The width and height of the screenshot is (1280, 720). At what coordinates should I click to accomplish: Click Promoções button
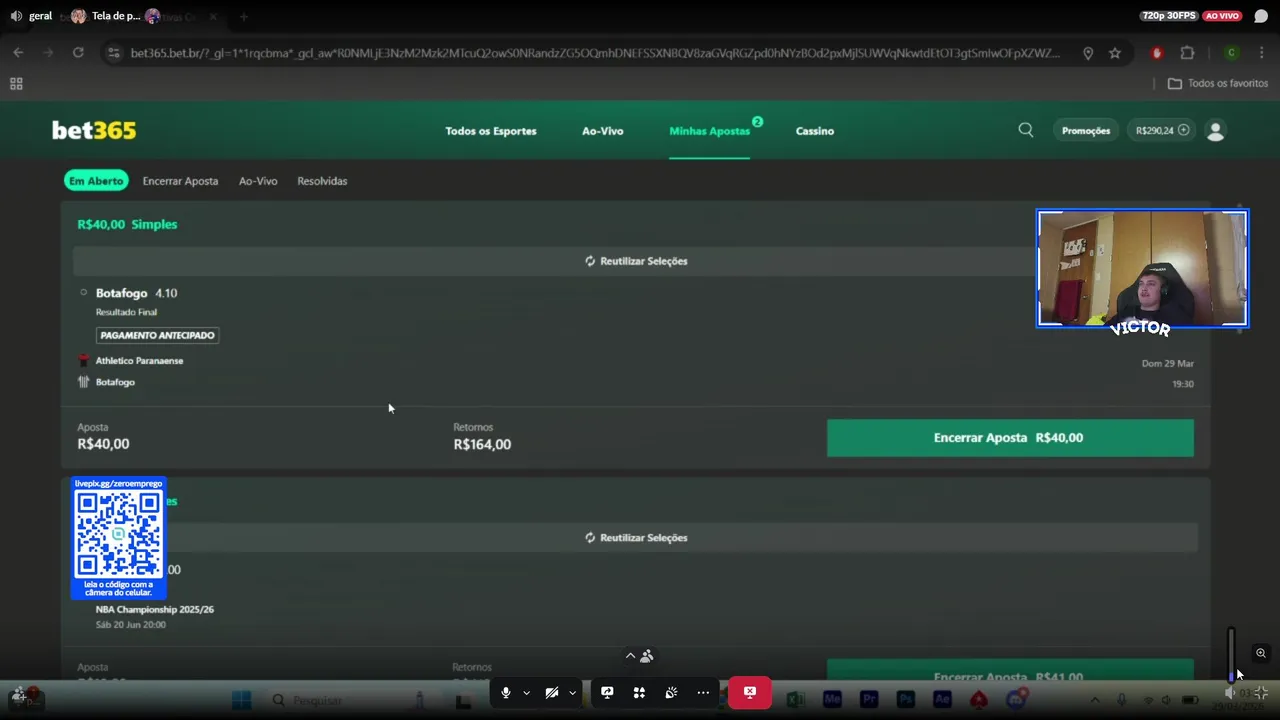click(1086, 130)
